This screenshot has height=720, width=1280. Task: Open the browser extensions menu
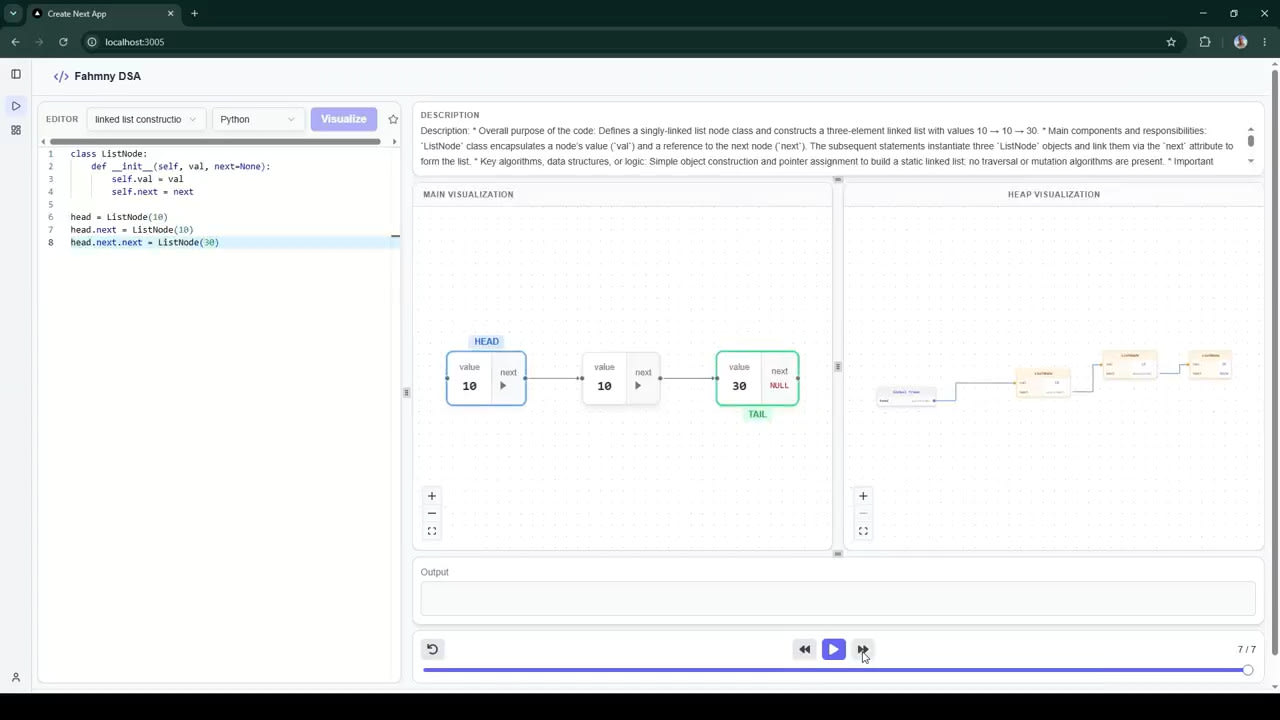click(1204, 42)
